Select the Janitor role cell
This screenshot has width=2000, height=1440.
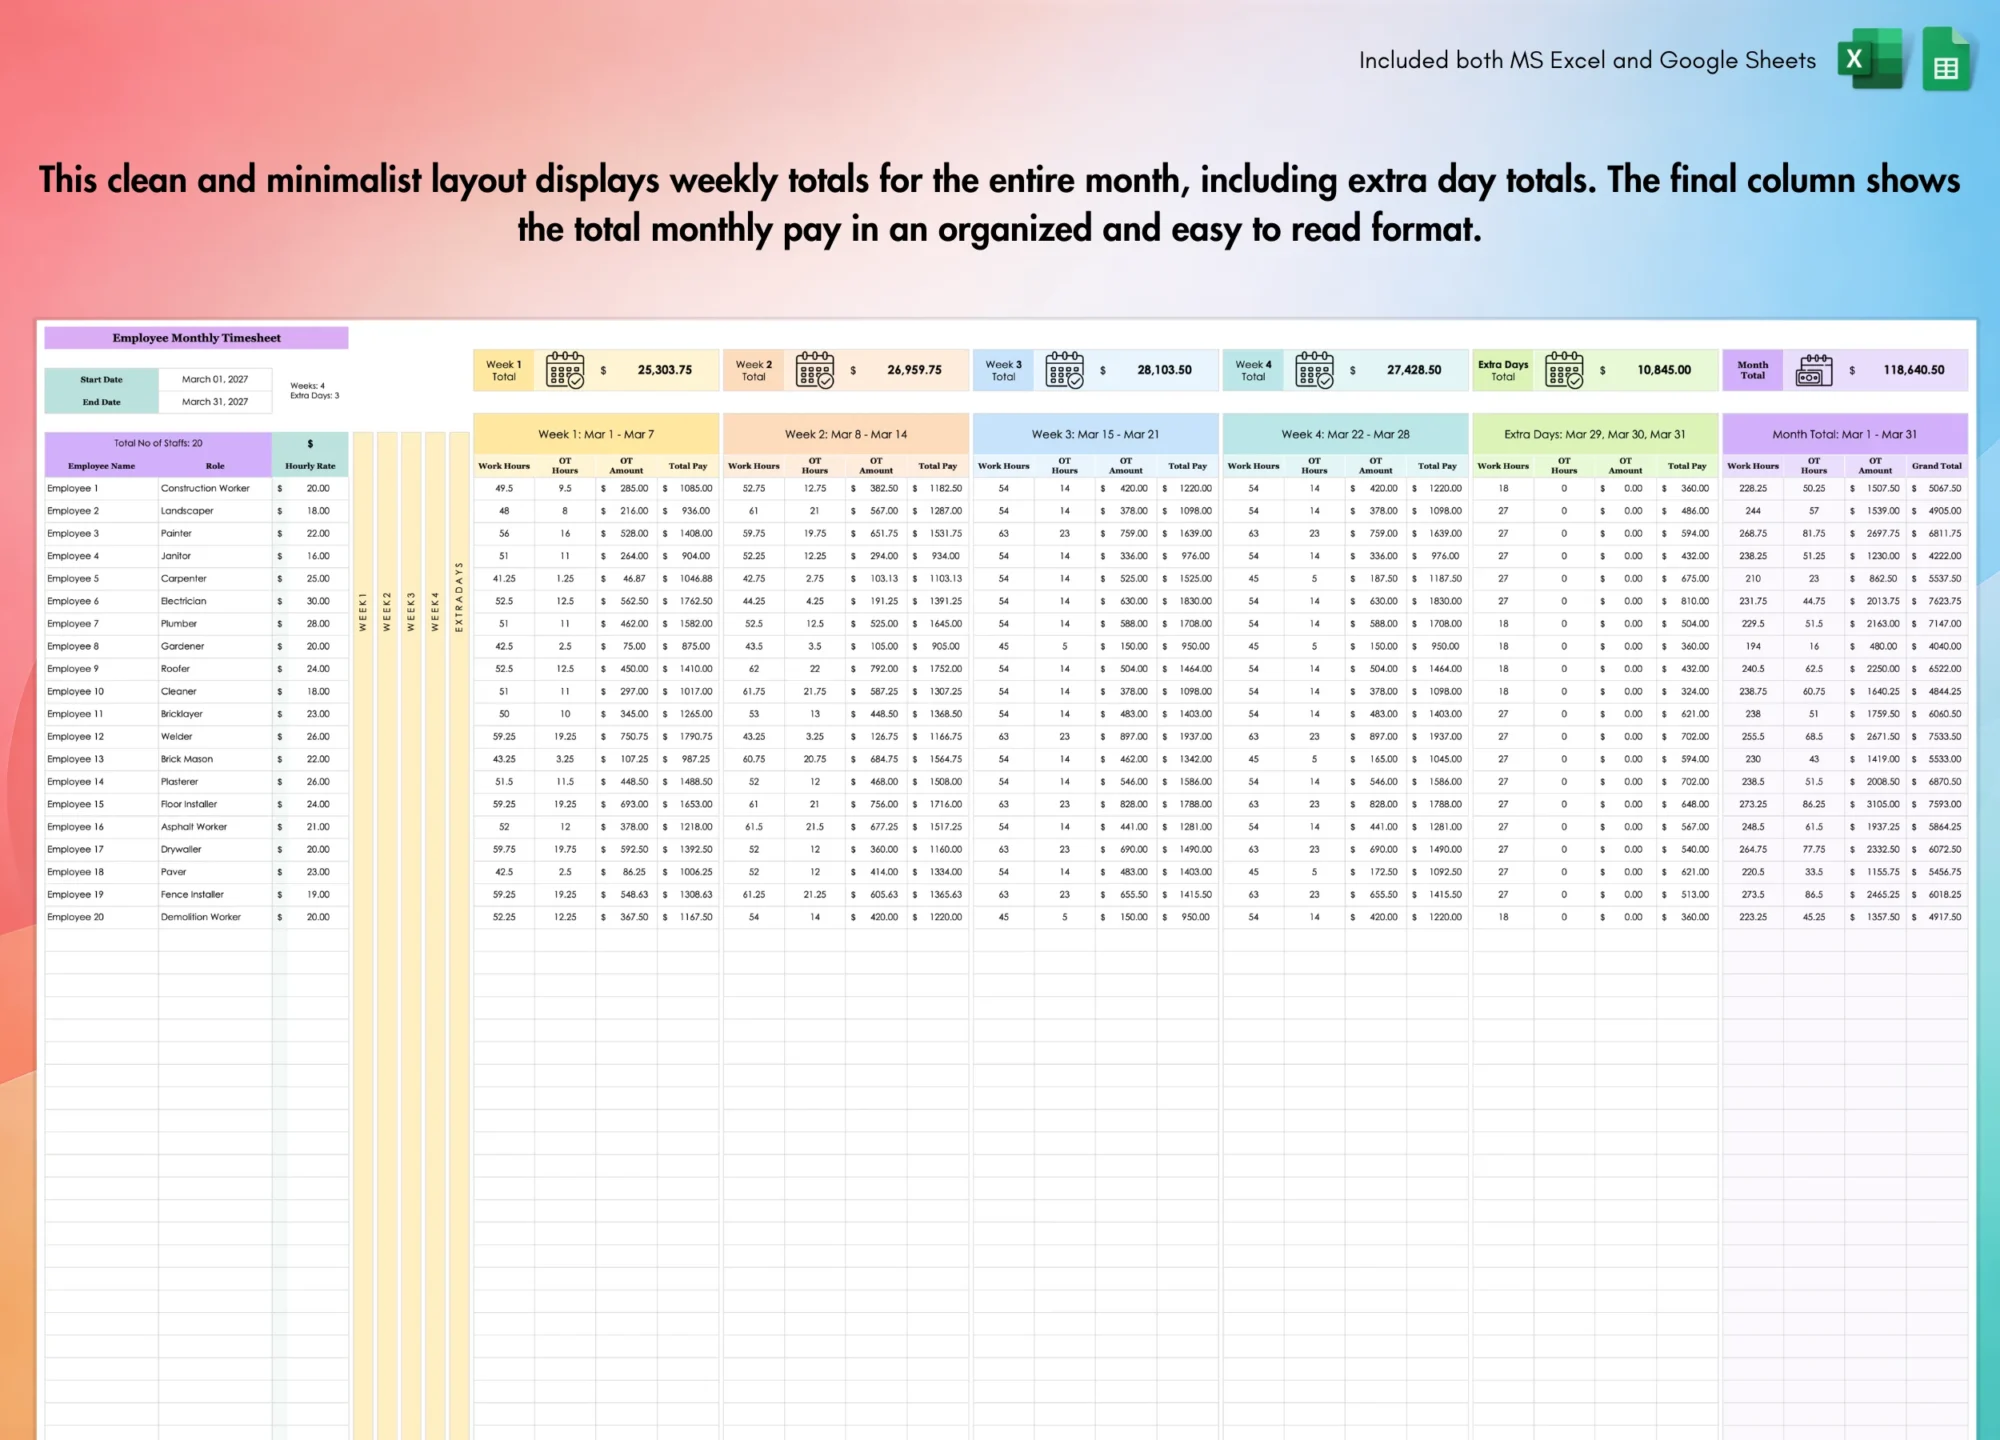[x=215, y=556]
